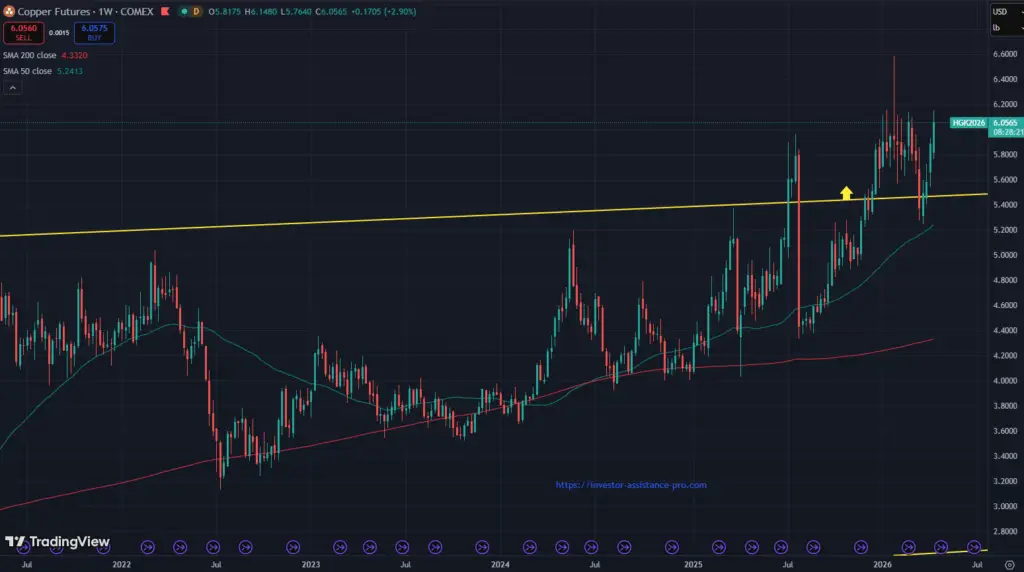Screen dimensions: 1024x572
Task: Open the USD currency dropdown
Action: pyautogui.click(x=1002, y=11)
